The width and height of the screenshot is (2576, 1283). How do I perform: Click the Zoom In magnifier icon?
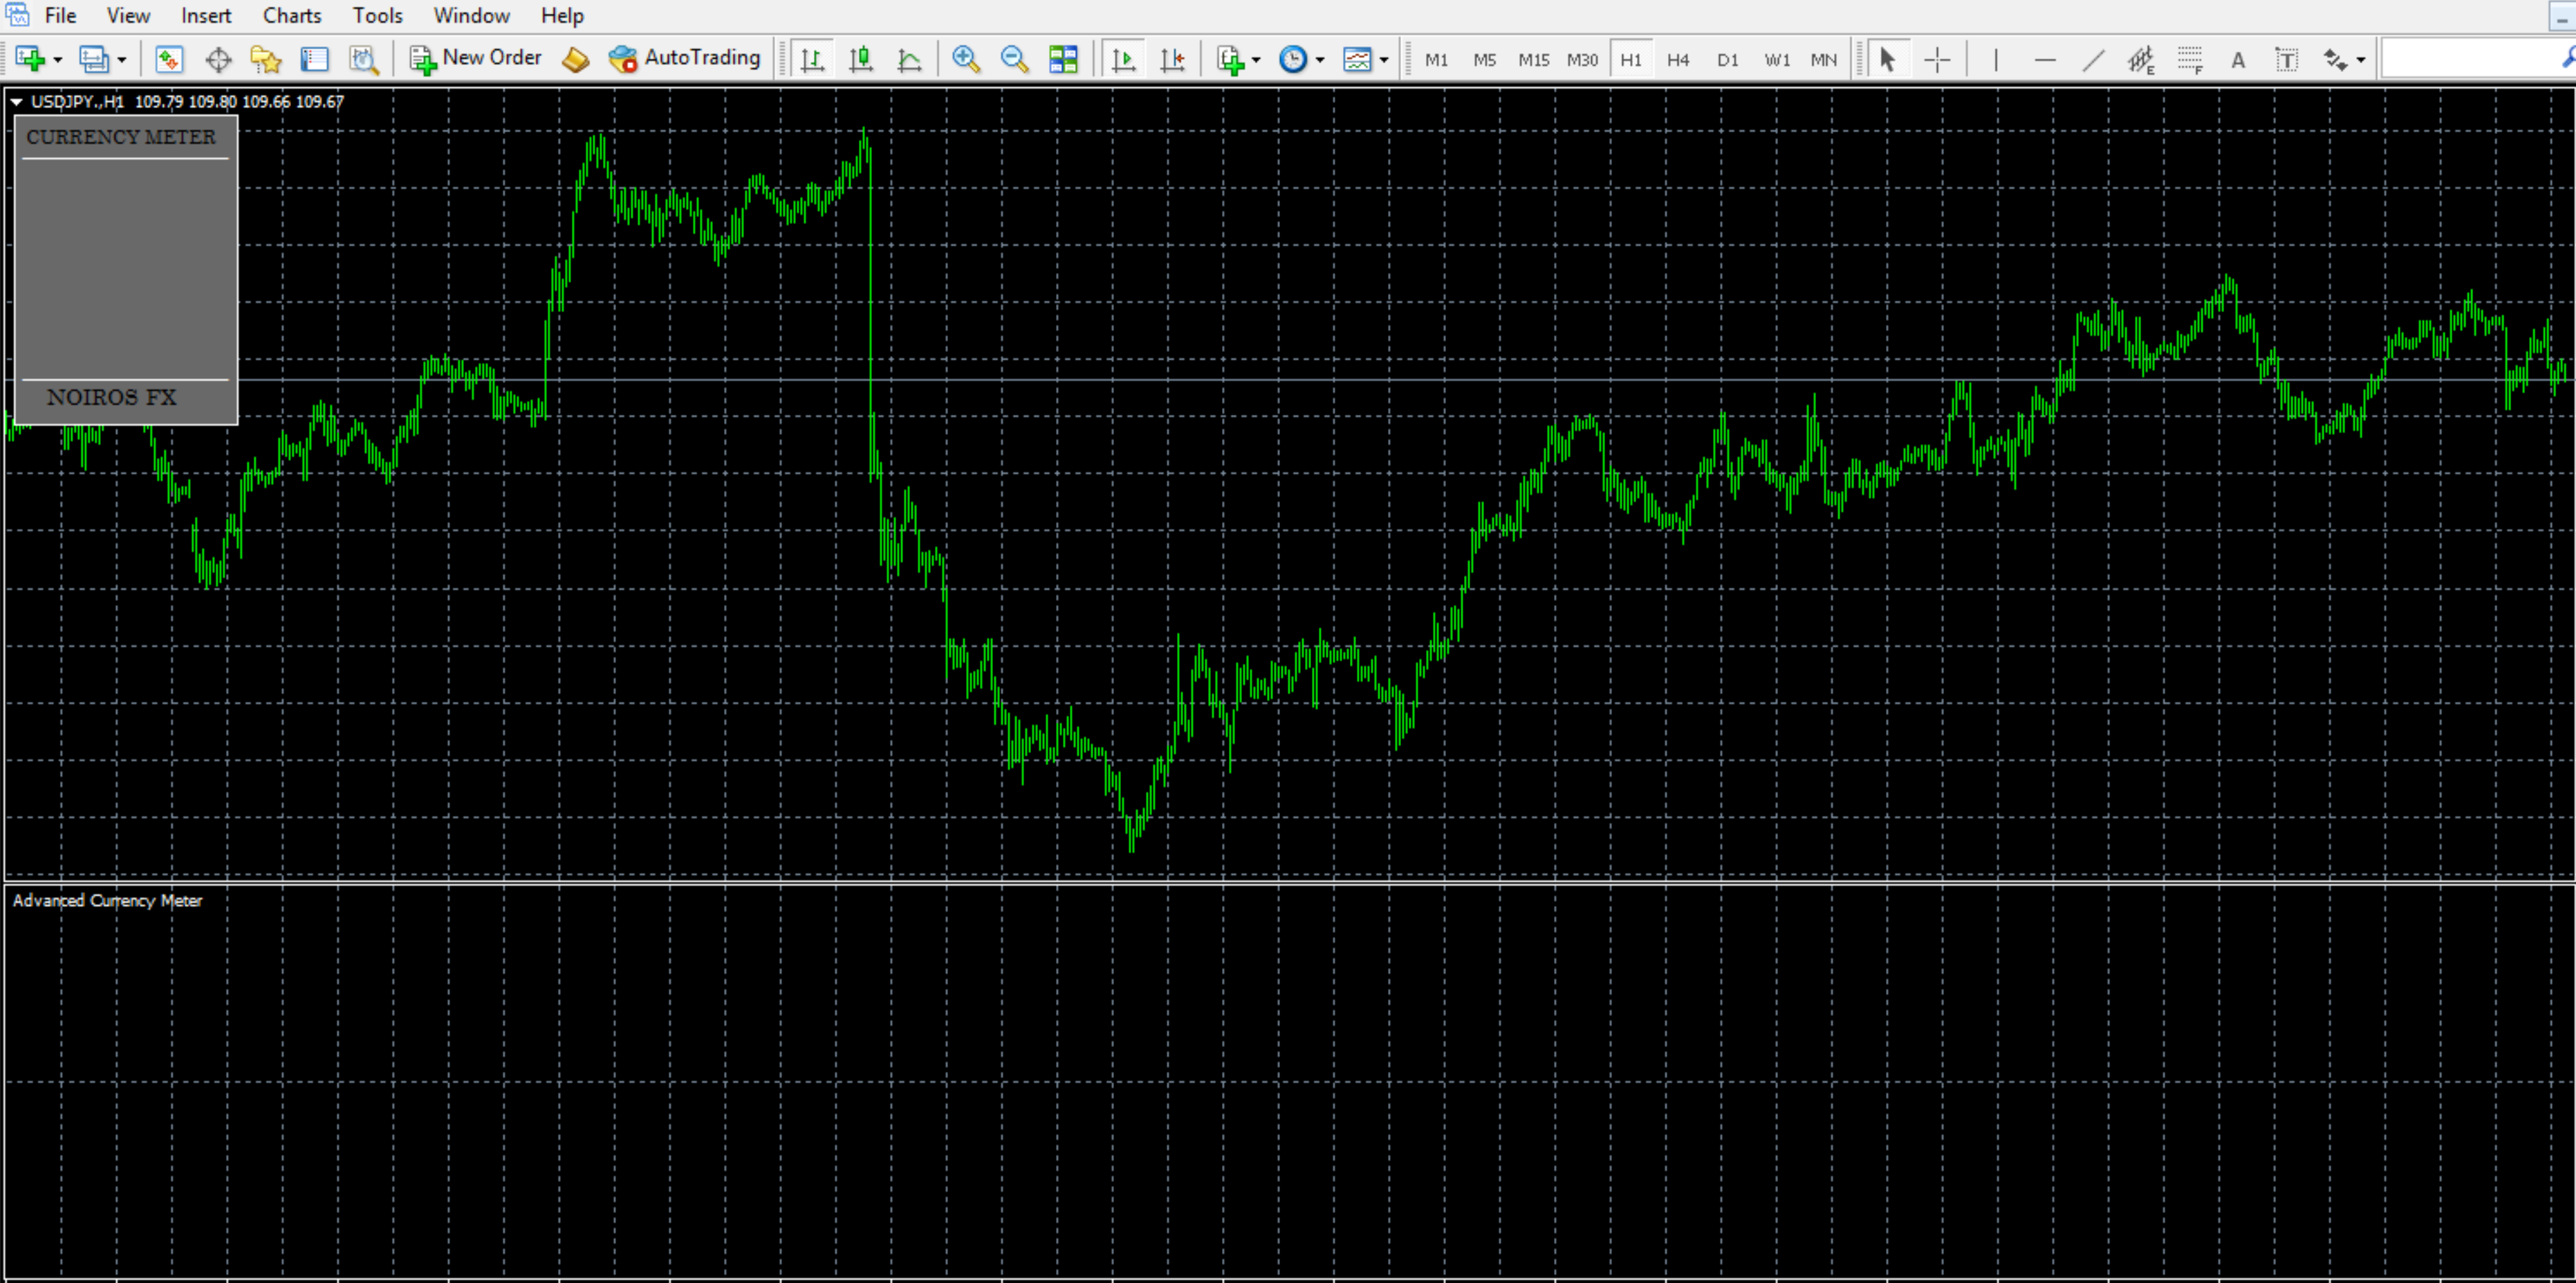tap(965, 59)
